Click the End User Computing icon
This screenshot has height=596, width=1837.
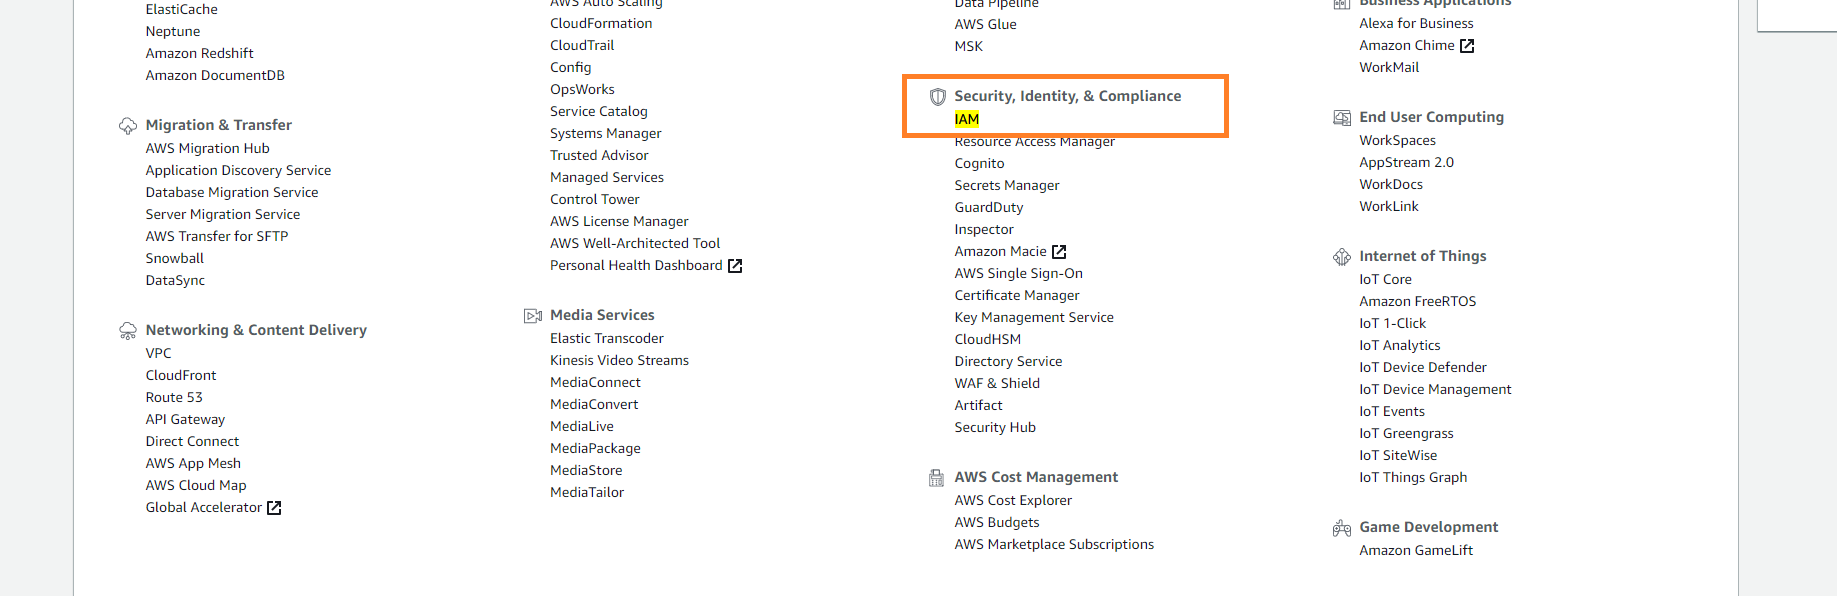tap(1341, 118)
